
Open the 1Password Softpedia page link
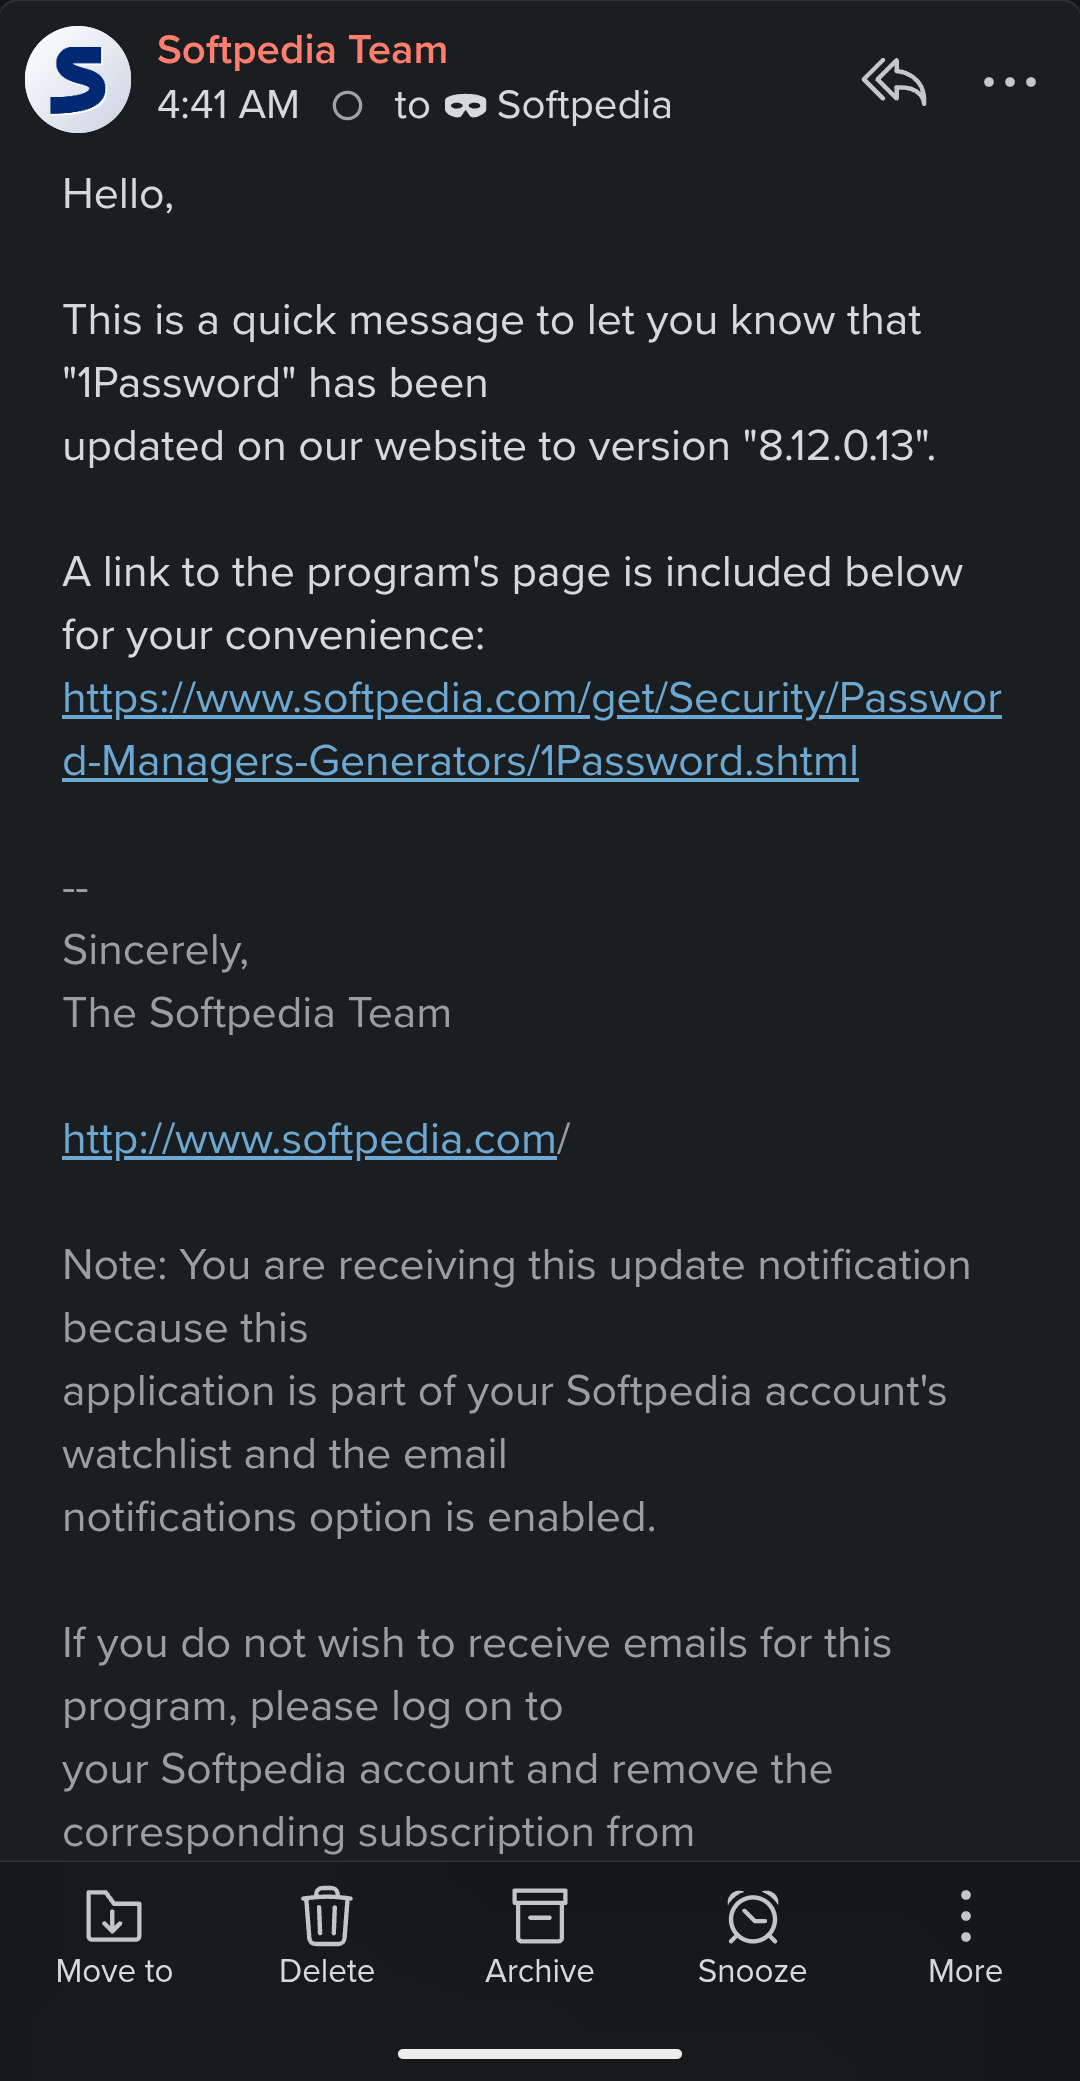click(532, 730)
